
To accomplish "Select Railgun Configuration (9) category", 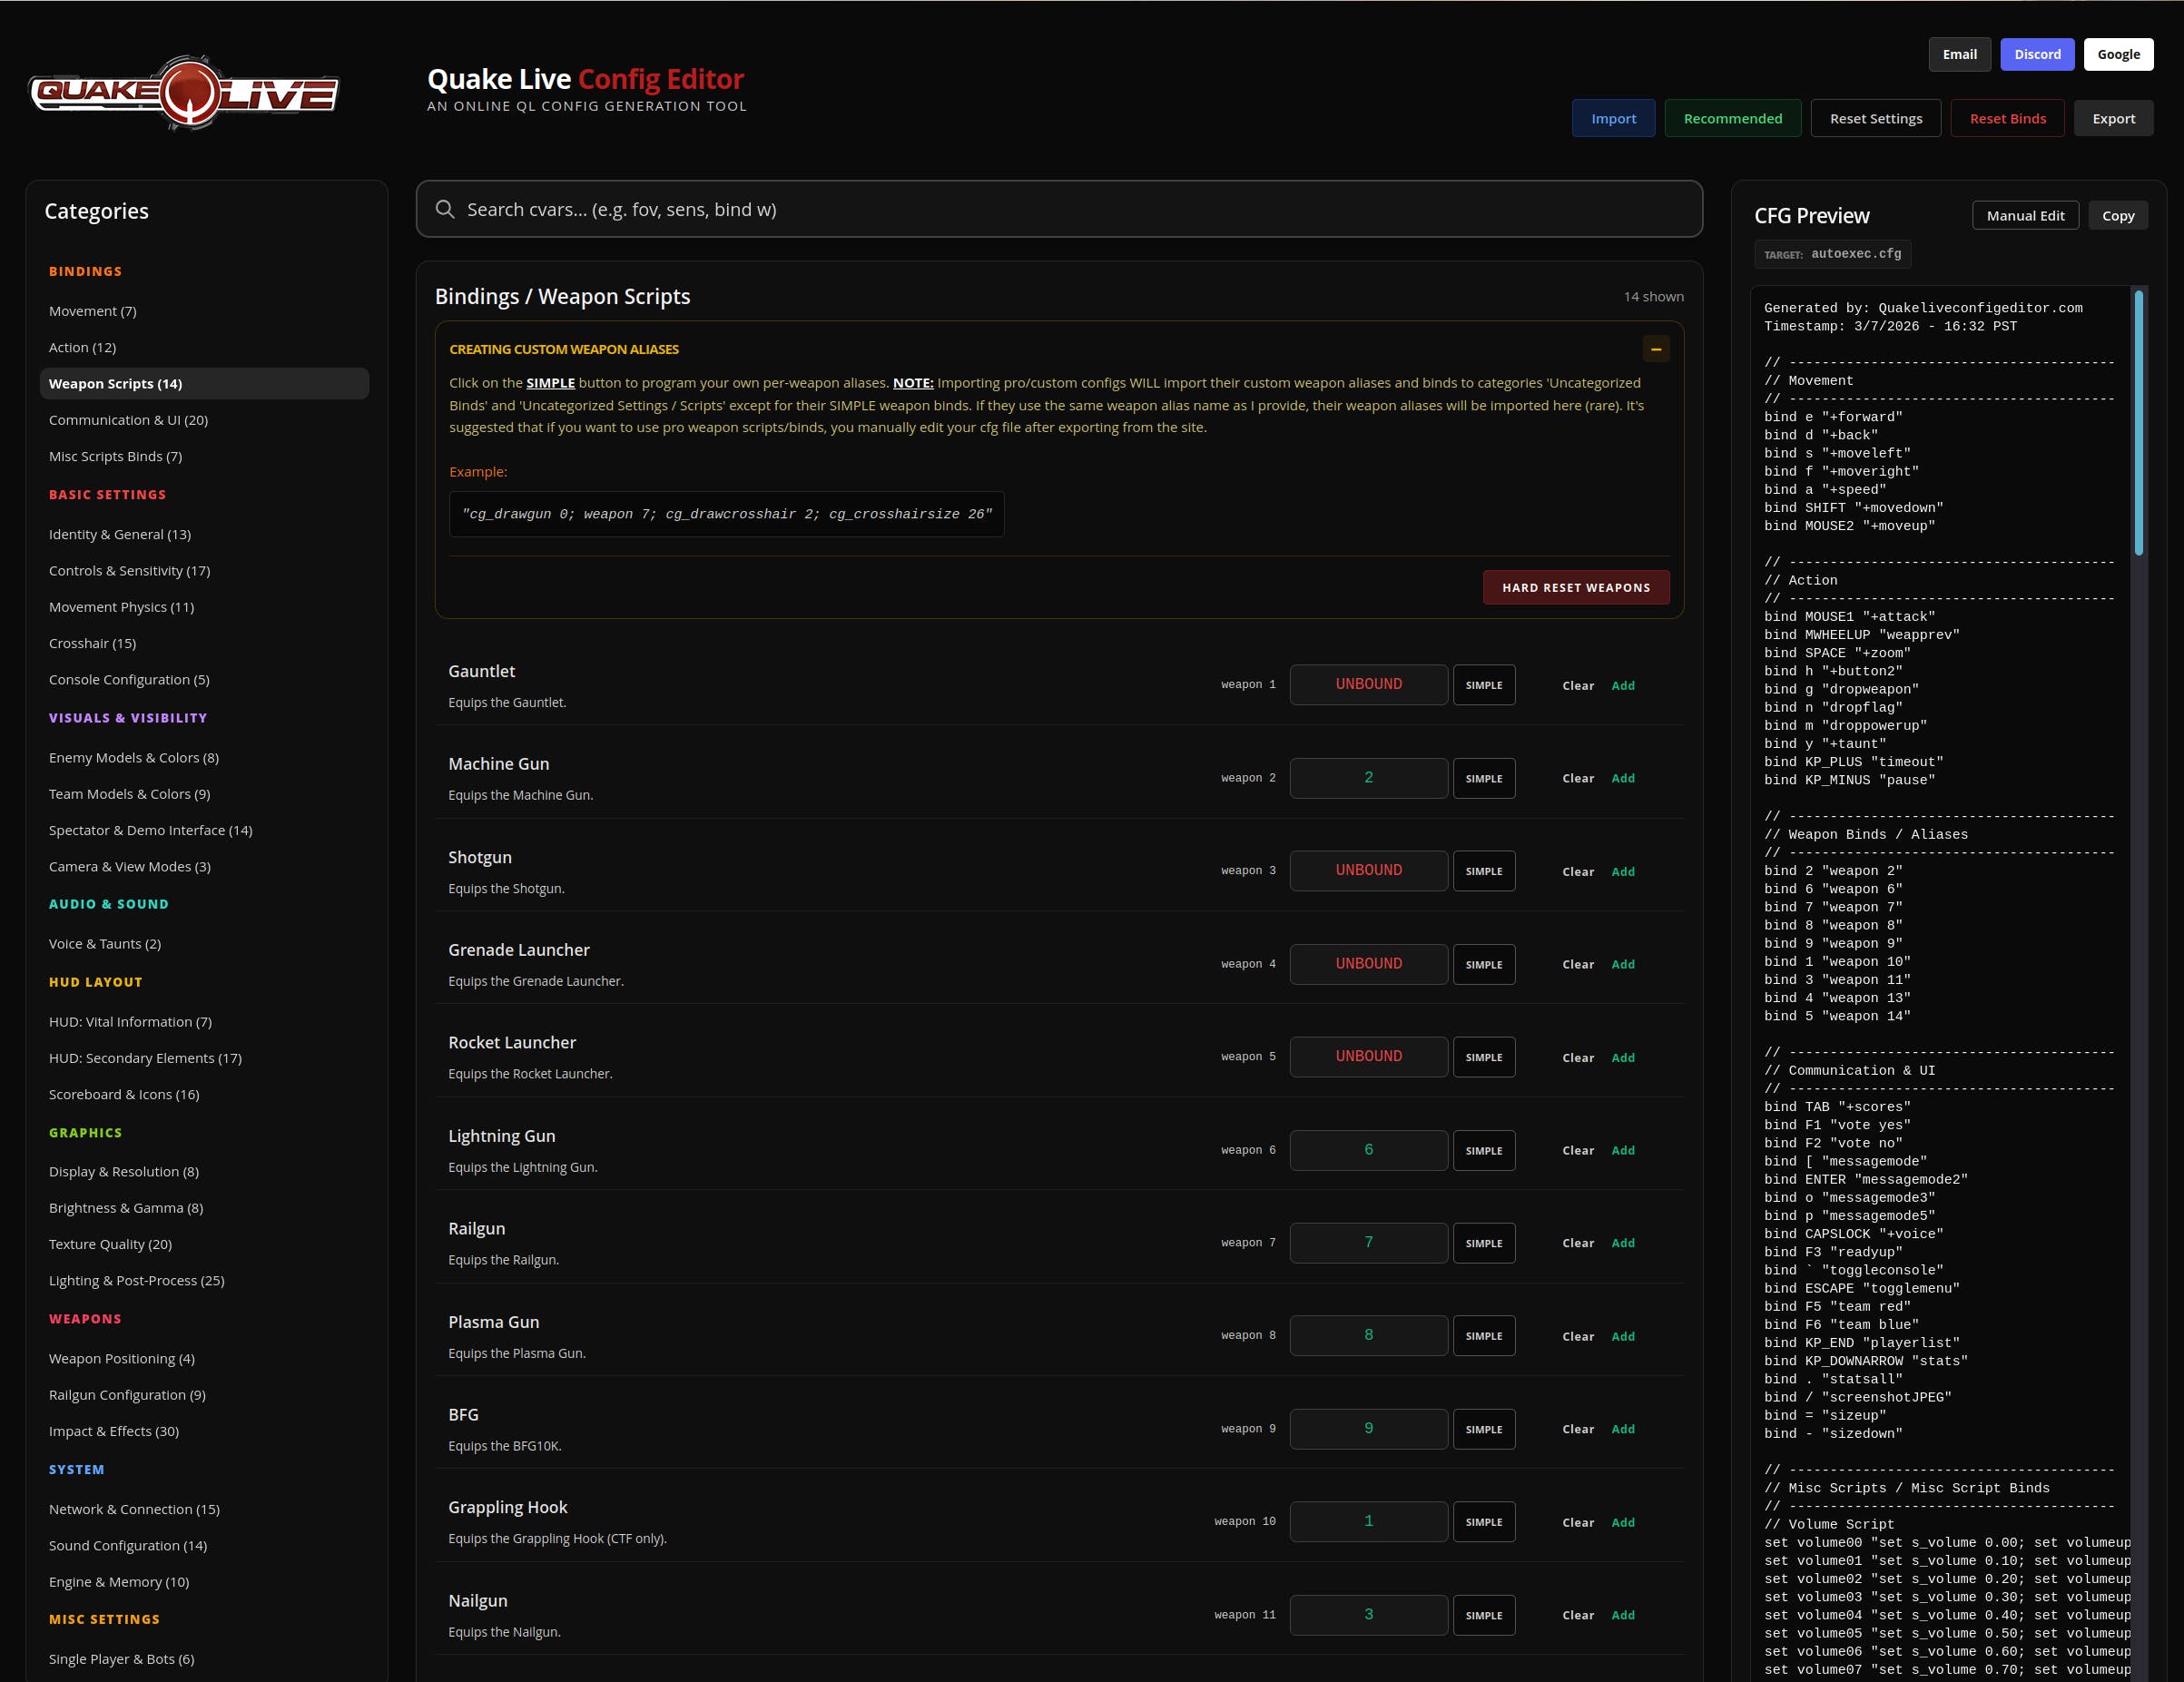I will [x=127, y=1394].
